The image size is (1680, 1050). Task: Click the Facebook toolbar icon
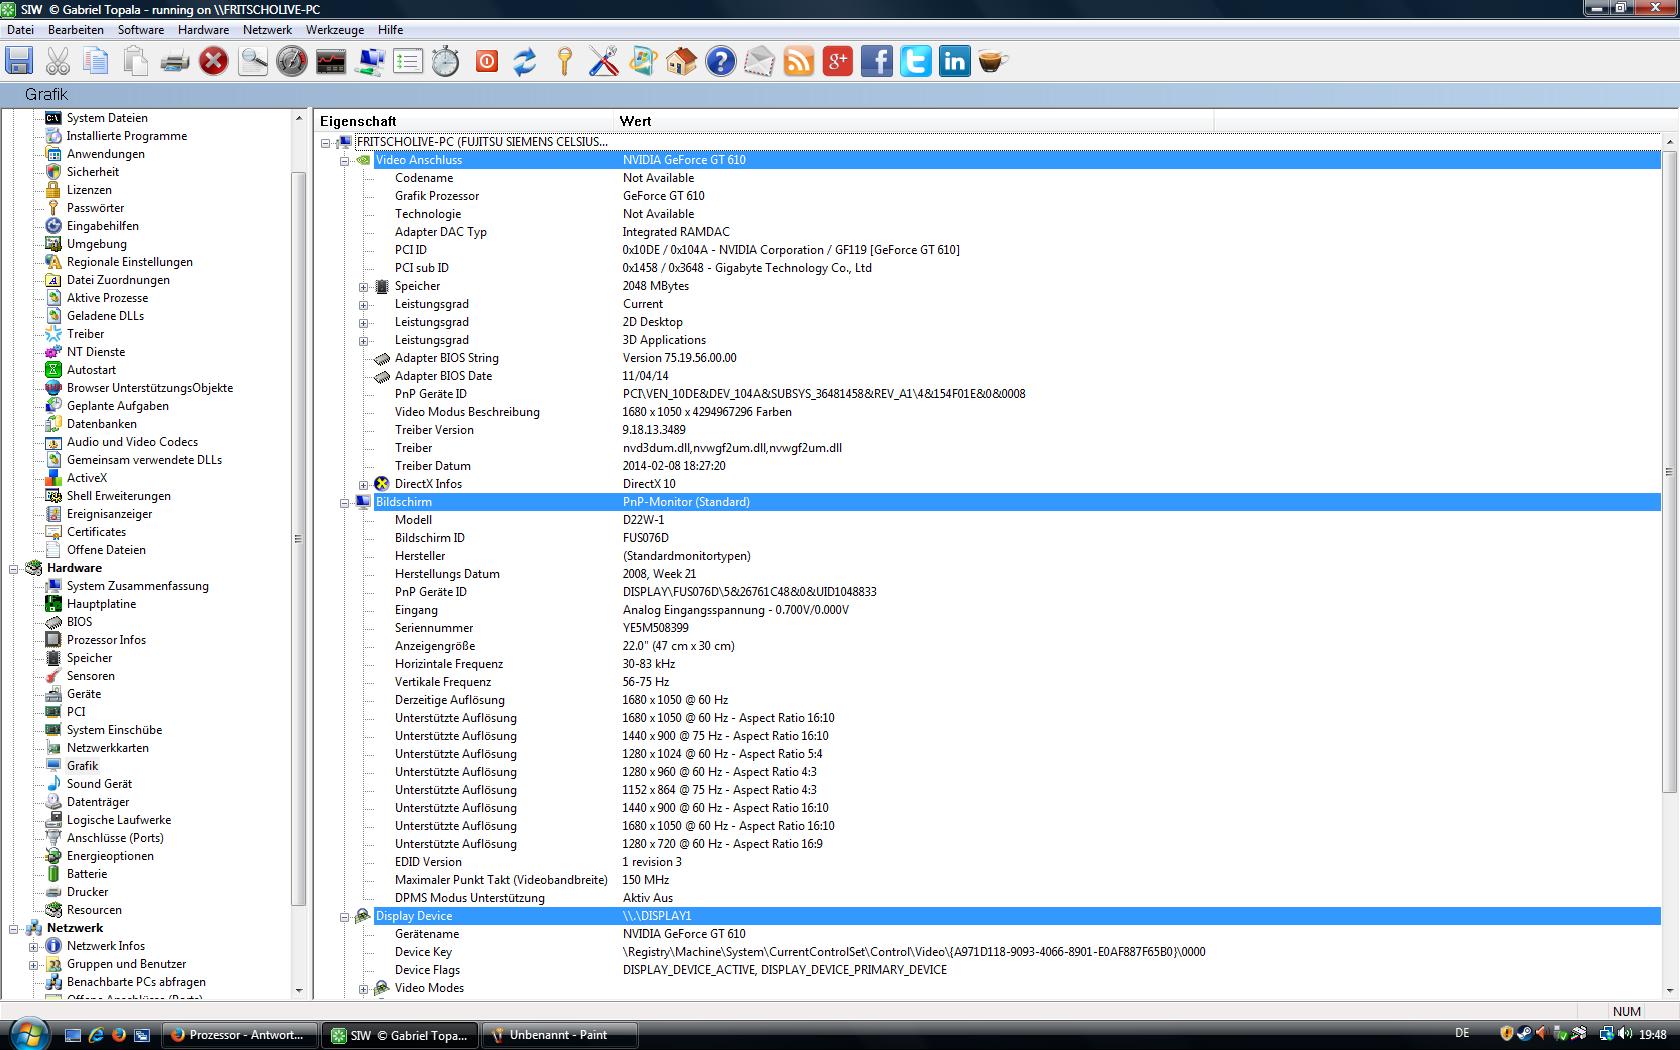pyautogui.click(x=877, y=61)
